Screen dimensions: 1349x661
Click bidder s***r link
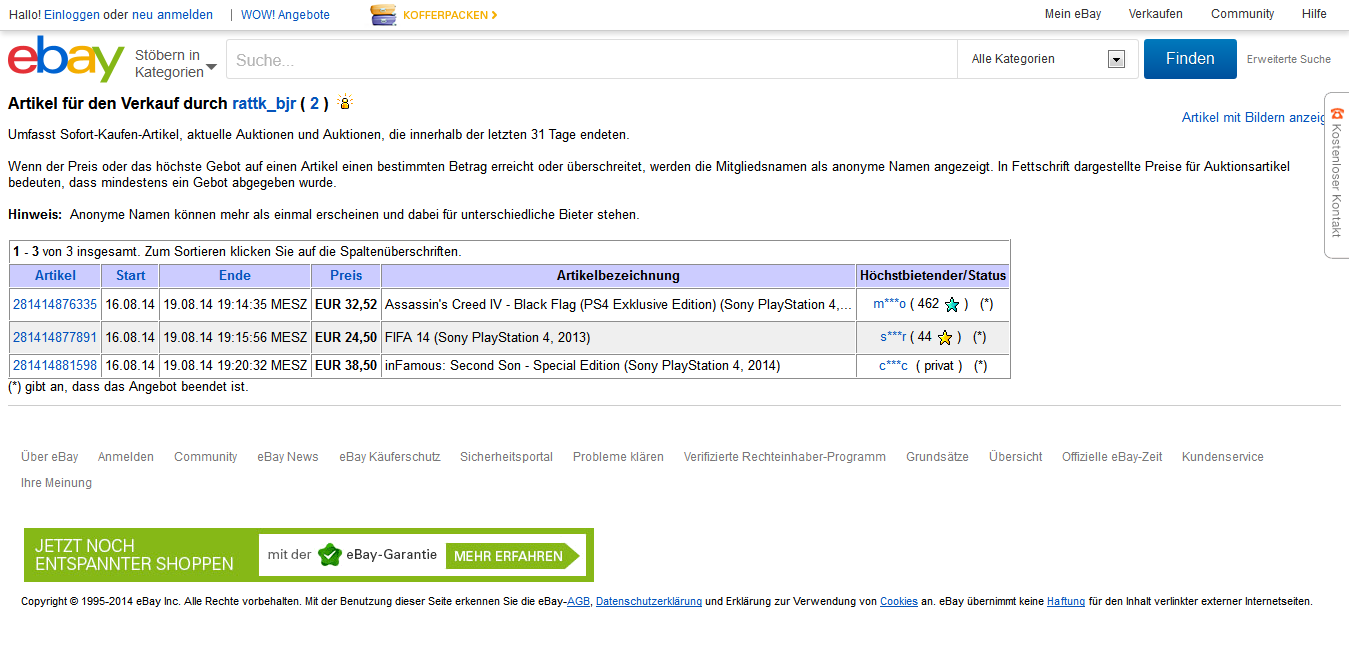(893, 337)
